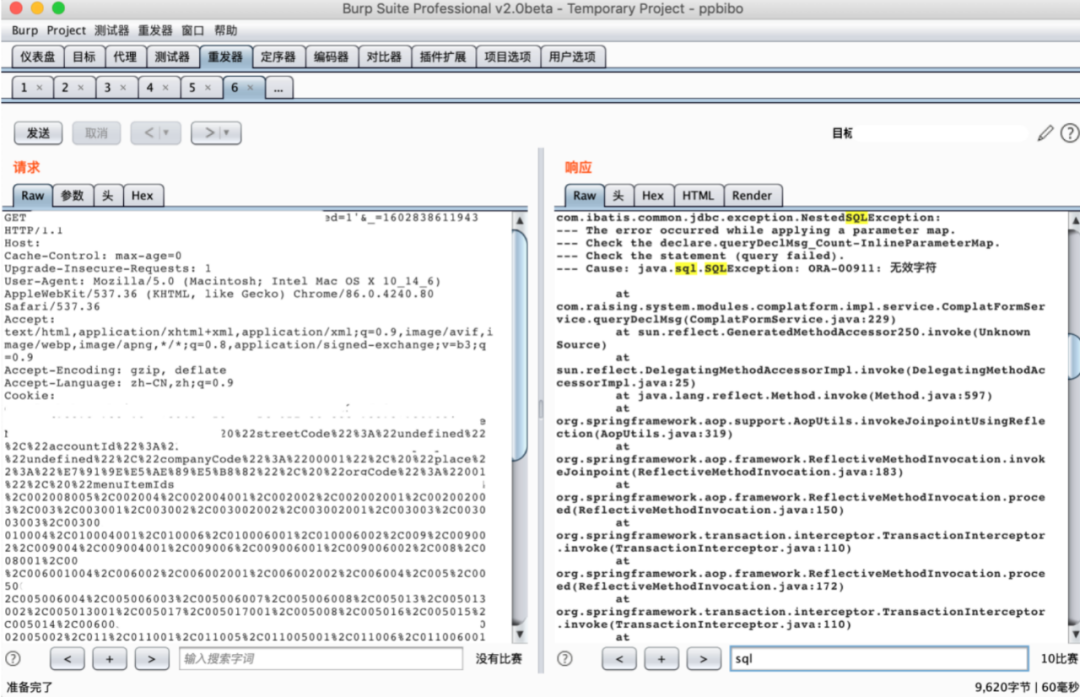Open history forward dropdown button
Image resolution: width=1080 pixels, height=697 pixels.
click(216, 133)
